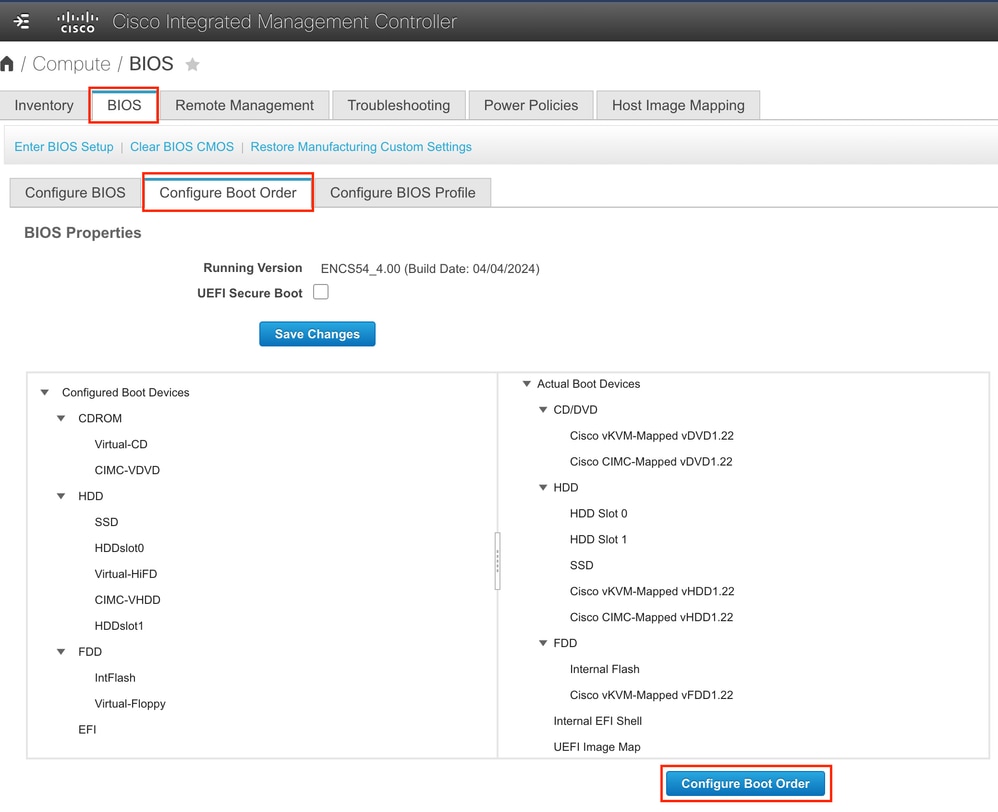This screenshot has width=998, height=812.
Task: Select Virtual-Floppy entry
Action: click(130, 704)
